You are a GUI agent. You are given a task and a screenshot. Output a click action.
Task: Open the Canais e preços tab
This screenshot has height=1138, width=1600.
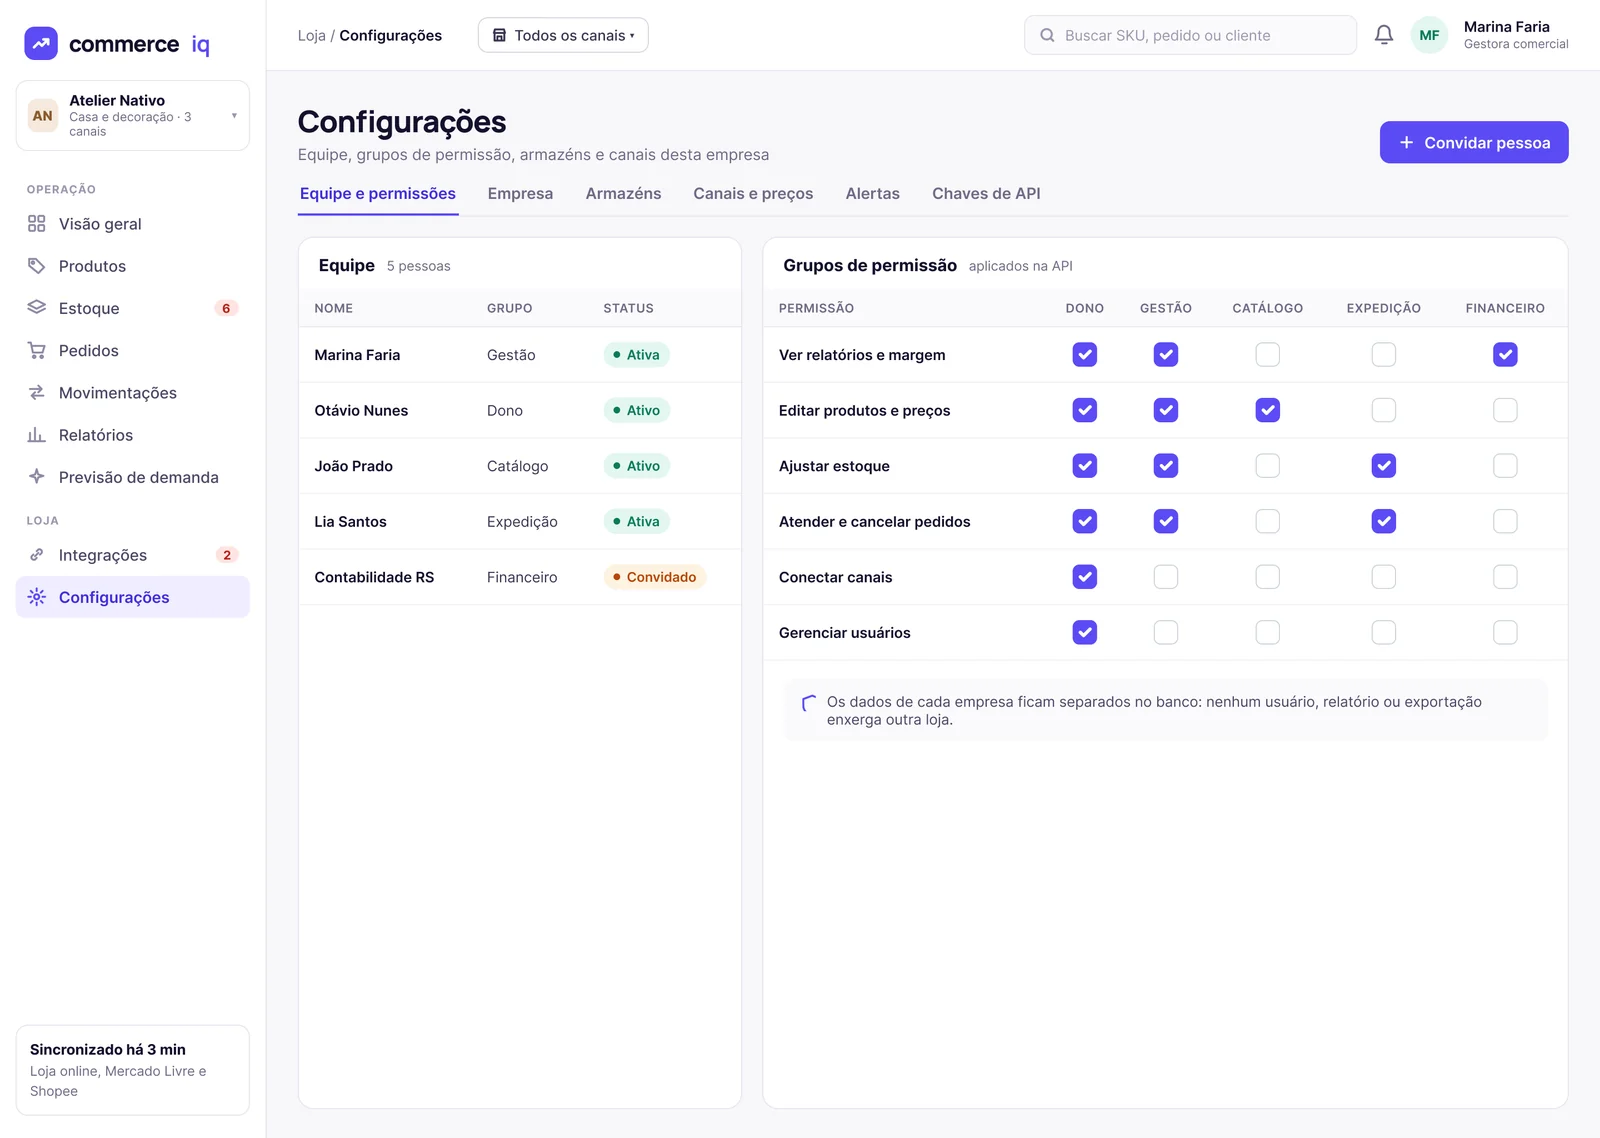(753, 194)
